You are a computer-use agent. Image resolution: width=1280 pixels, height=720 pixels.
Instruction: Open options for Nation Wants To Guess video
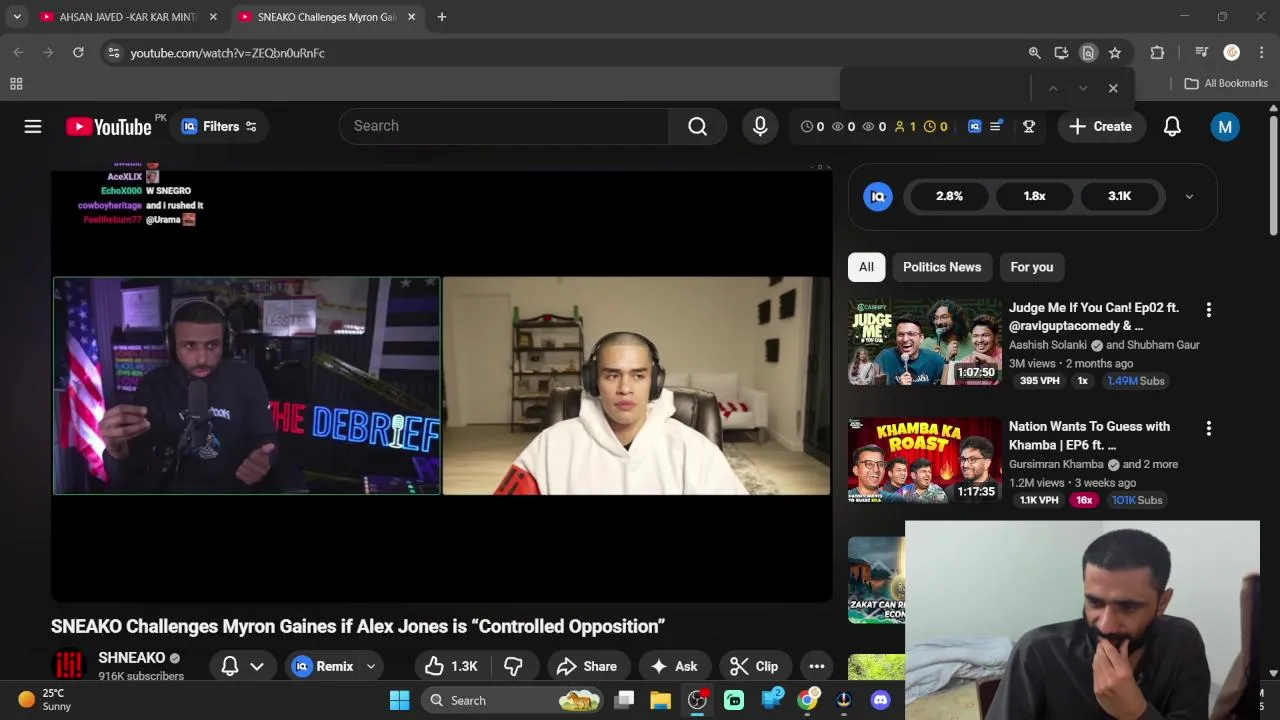(x=1208, y=429)
